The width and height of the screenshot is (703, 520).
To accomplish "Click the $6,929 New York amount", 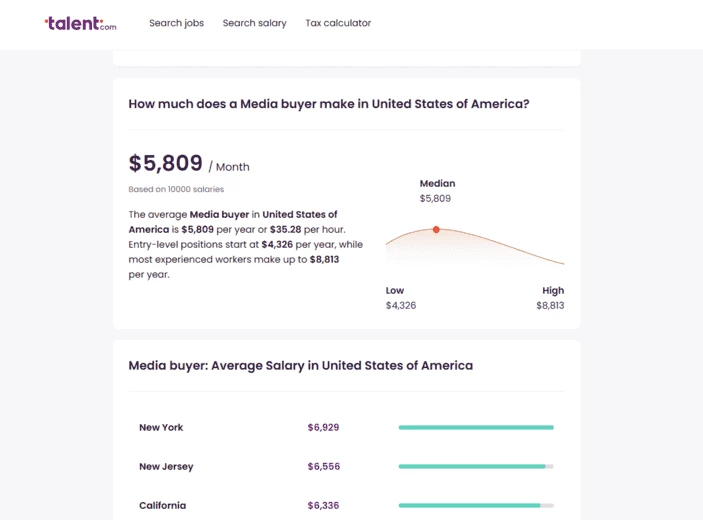I will point(323,427).
